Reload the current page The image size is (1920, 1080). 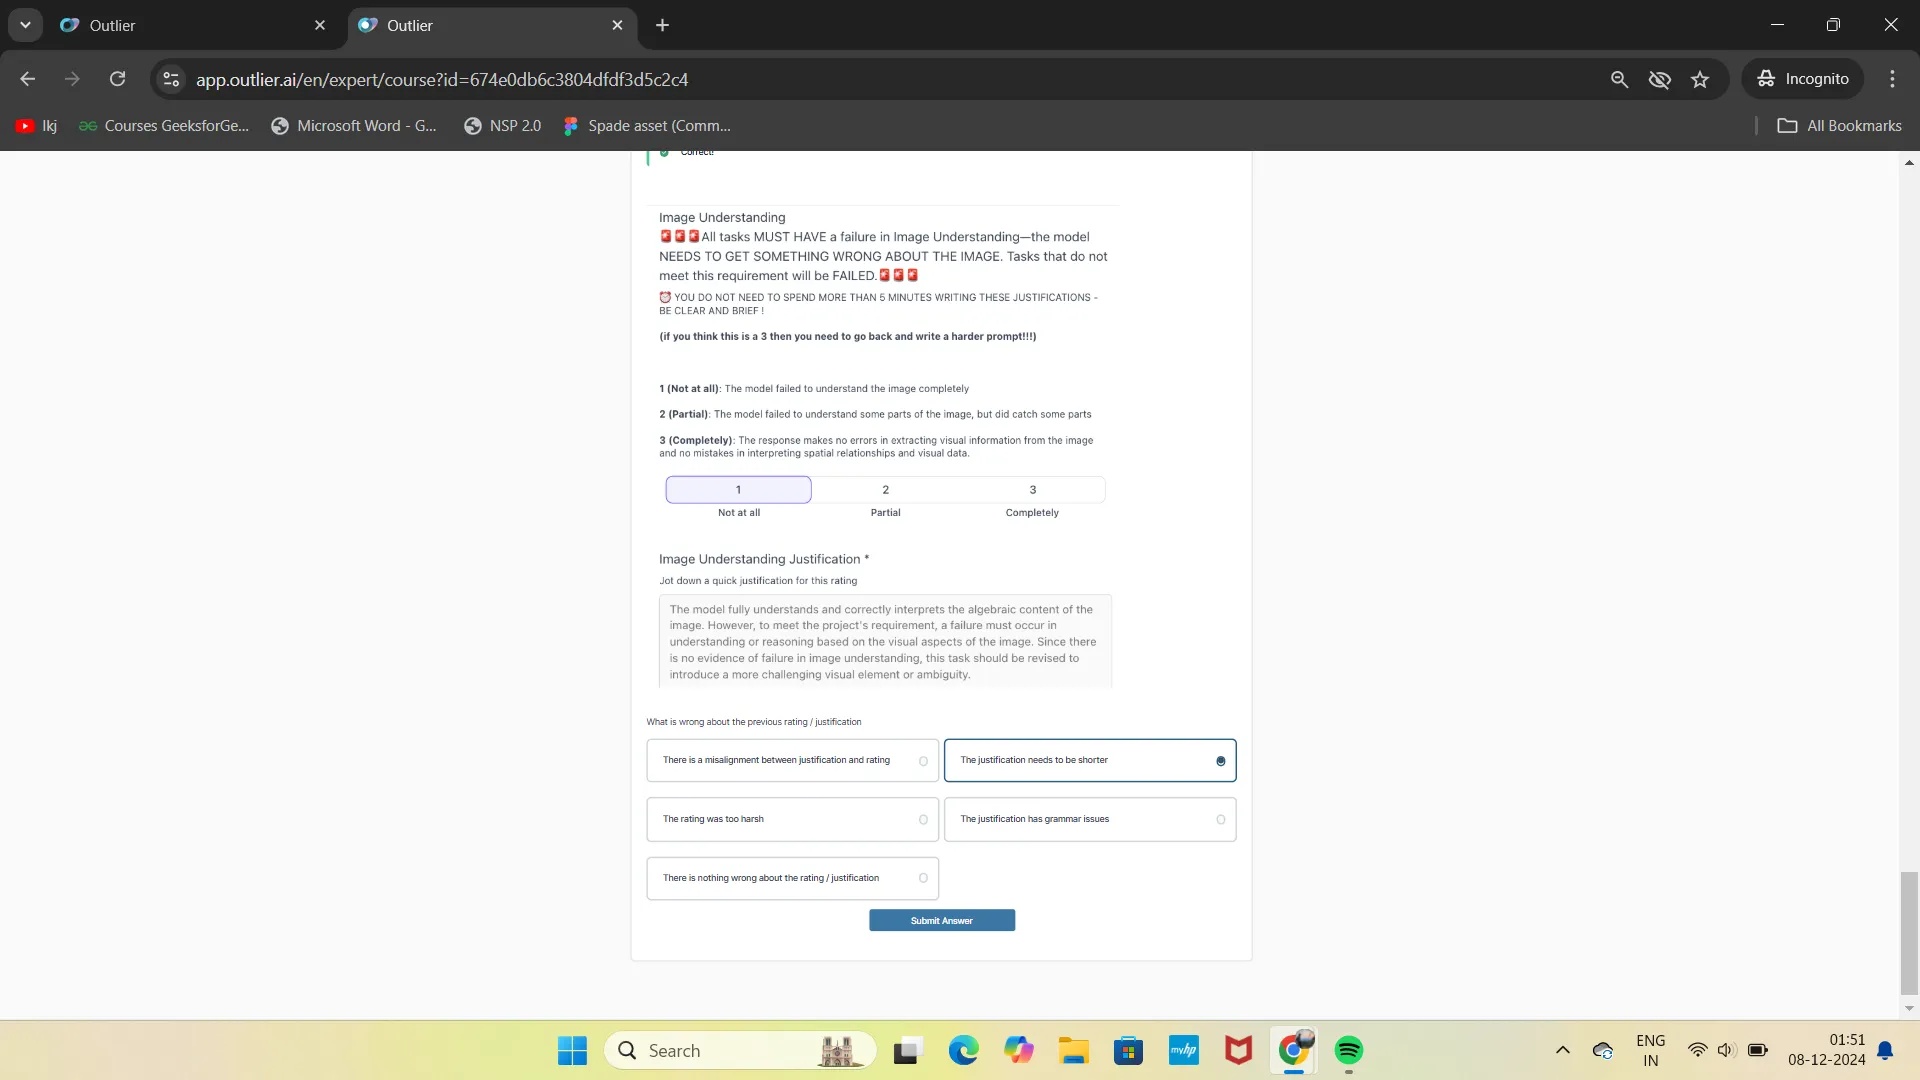point(117,79)
